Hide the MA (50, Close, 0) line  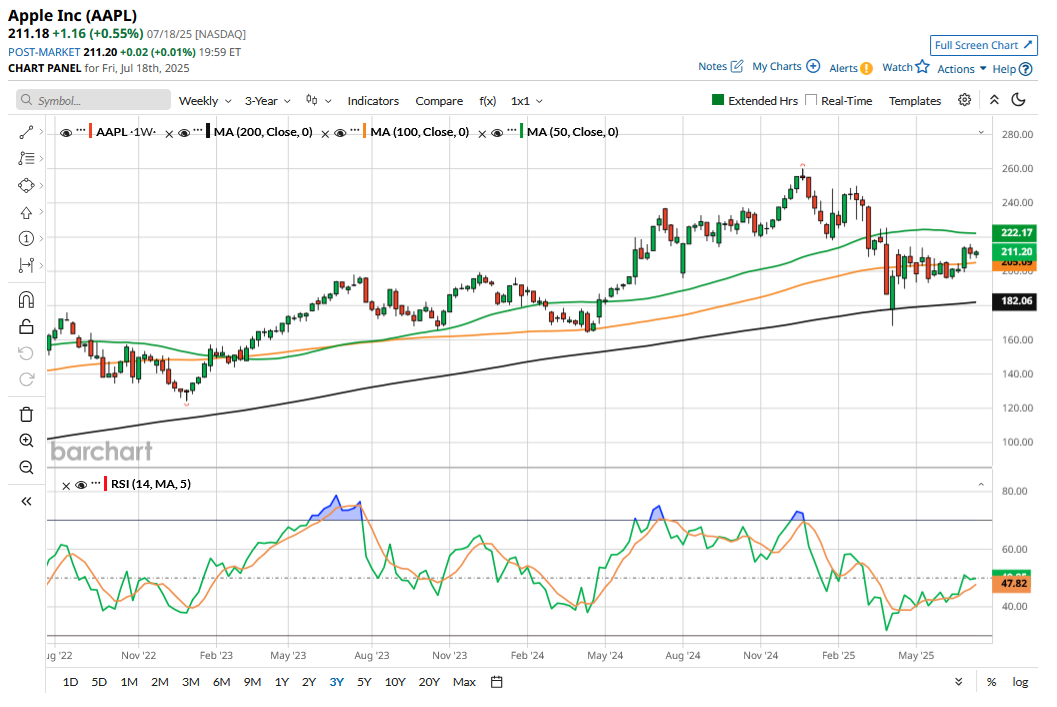[x=497, y=133]
